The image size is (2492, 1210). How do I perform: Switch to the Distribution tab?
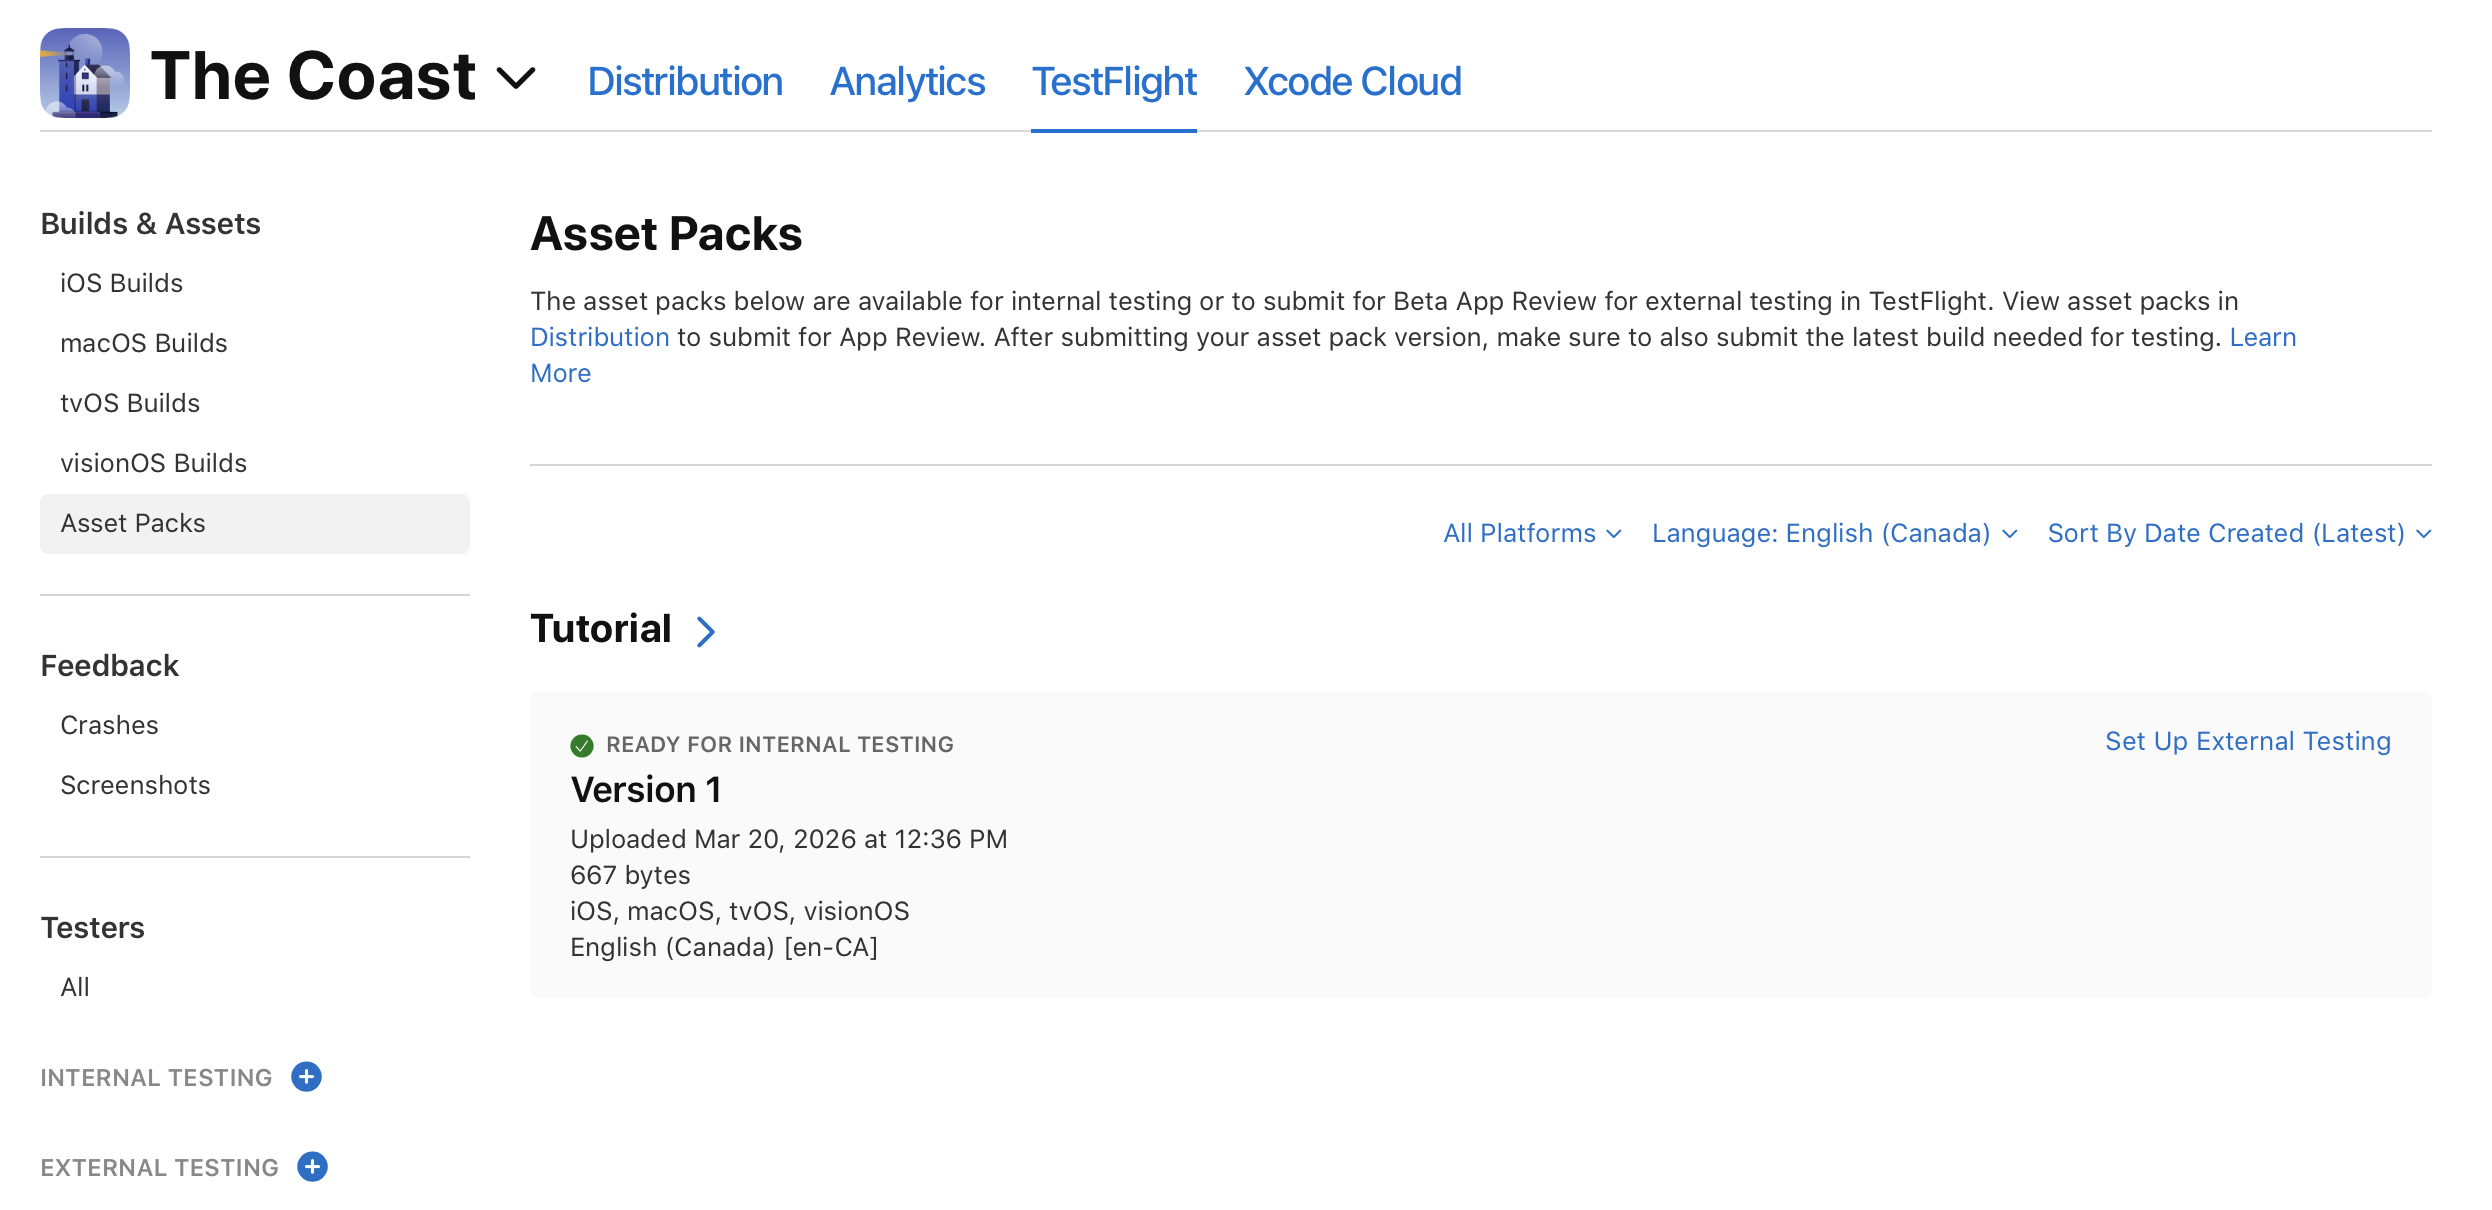coord(685,81)
